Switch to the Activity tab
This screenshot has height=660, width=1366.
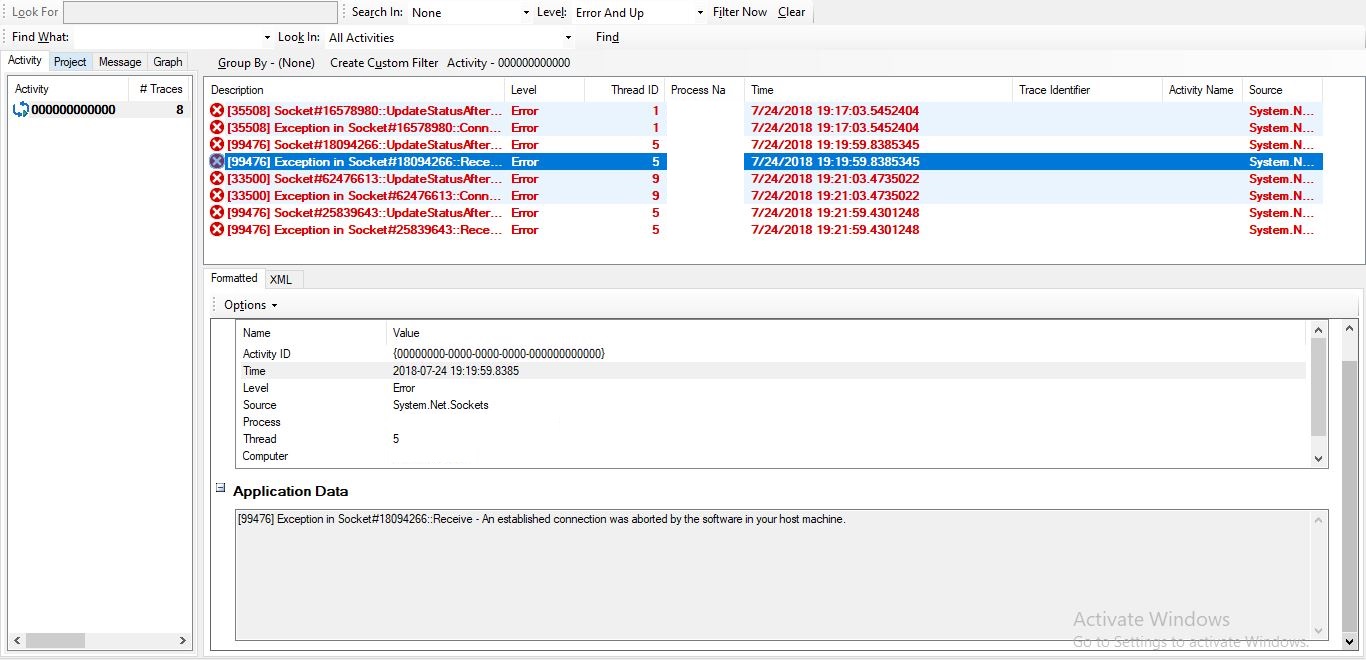tap(25, 61)
